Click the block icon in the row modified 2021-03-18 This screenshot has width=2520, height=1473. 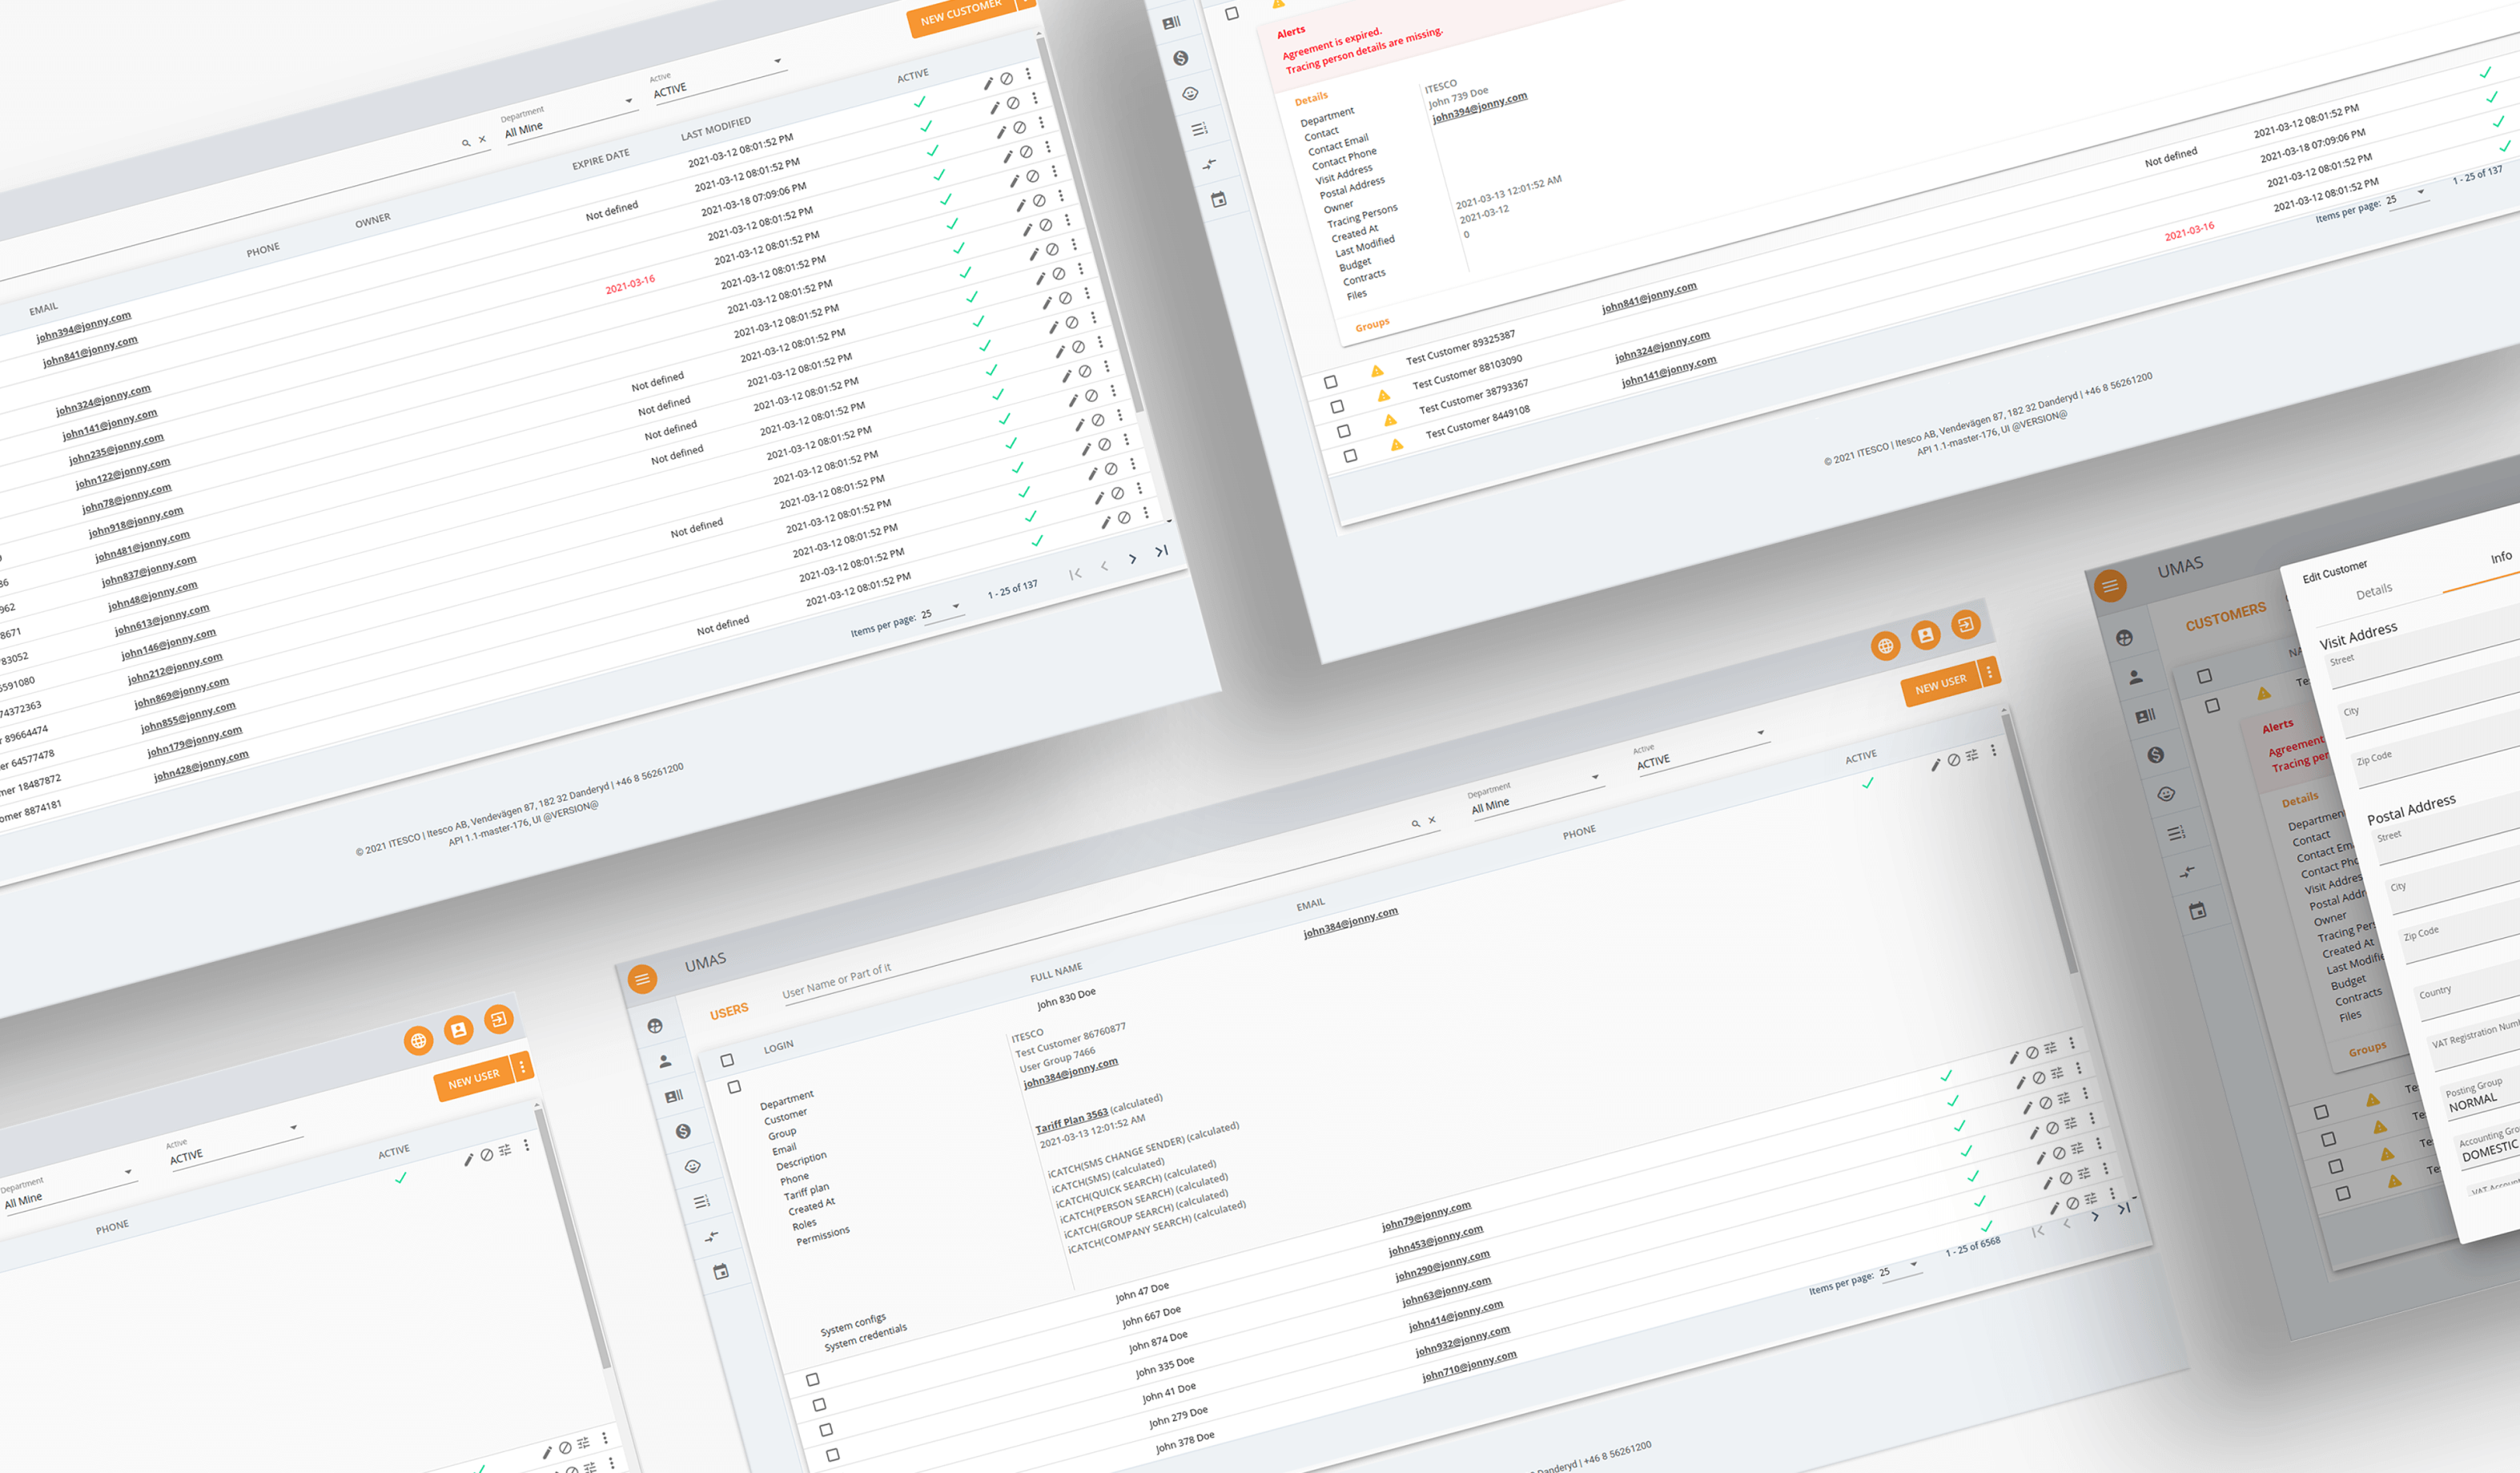[1019, 127]
